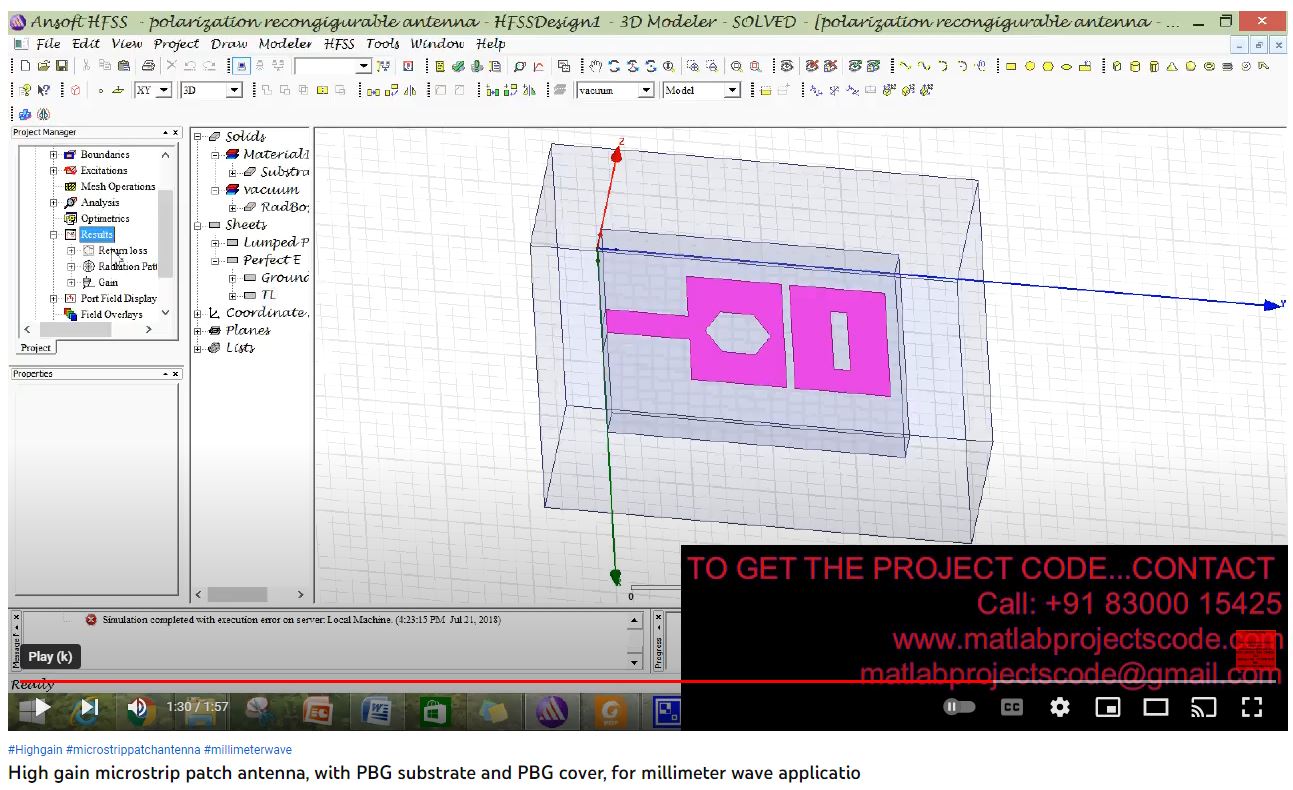The height and width of the screenshot is (790, 1293).
Task: Open the Draw menu
Action: pos(229,44)
